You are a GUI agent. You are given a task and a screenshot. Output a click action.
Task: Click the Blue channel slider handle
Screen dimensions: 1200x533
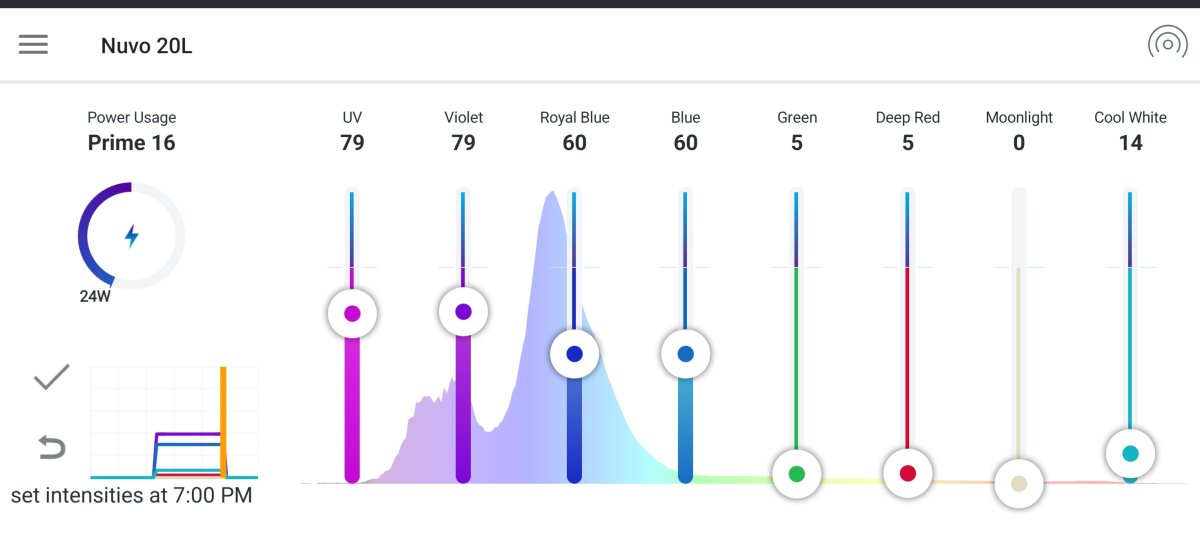pyautogui.click(x=685, y=354)
